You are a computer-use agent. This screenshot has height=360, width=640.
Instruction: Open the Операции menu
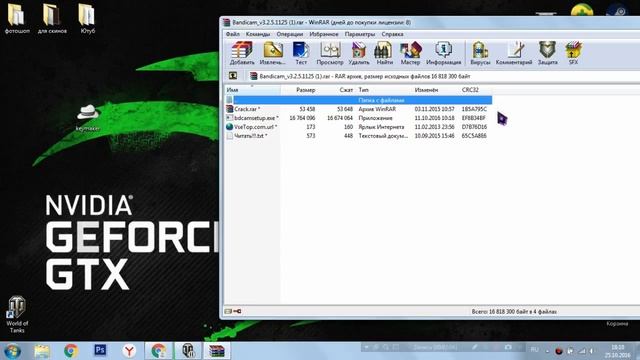(x=290, y=34)
